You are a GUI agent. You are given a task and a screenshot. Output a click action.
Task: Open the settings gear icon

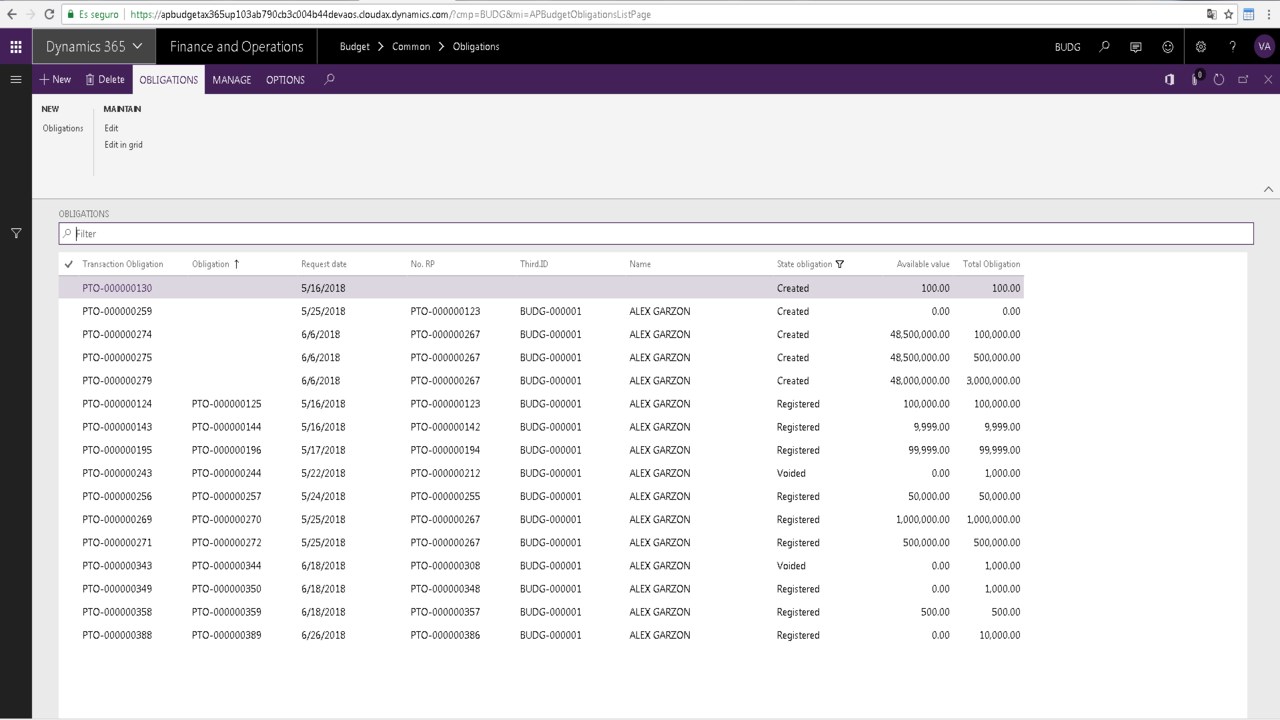pos(1201,47)
